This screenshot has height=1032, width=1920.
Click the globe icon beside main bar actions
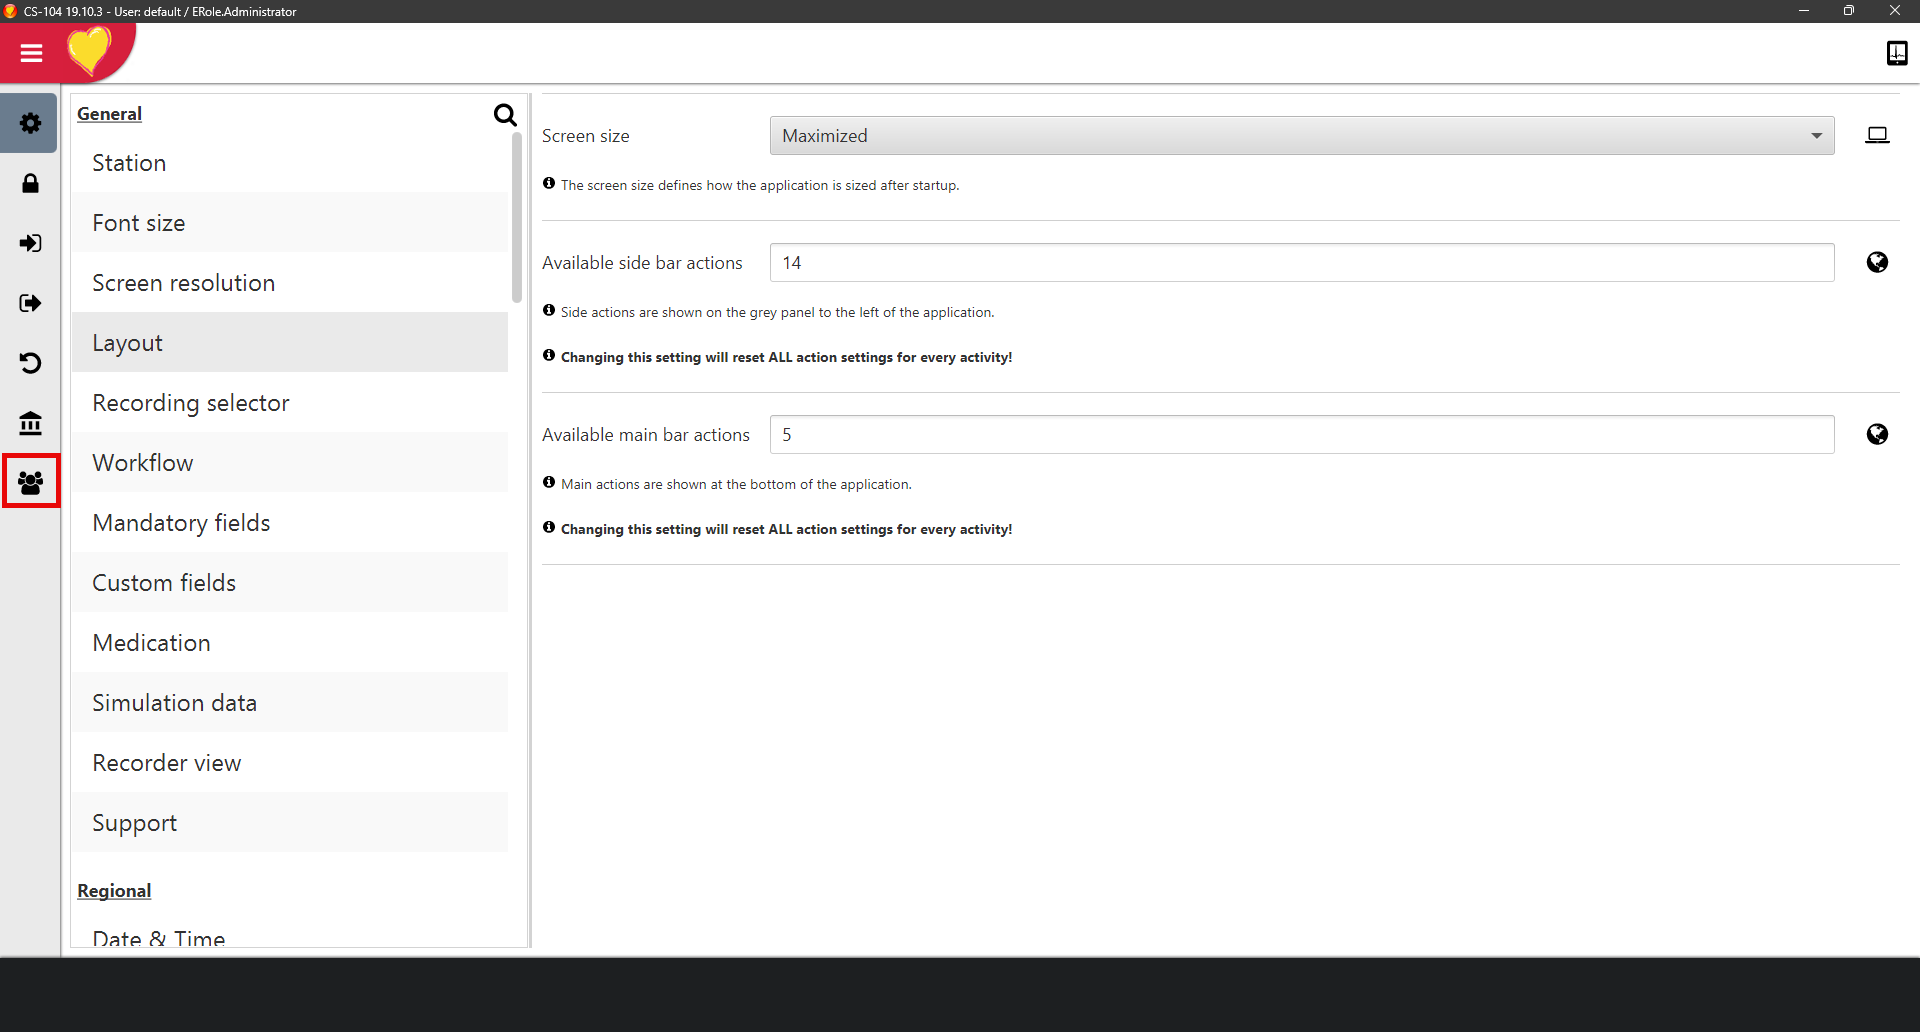coord(1877,434)
